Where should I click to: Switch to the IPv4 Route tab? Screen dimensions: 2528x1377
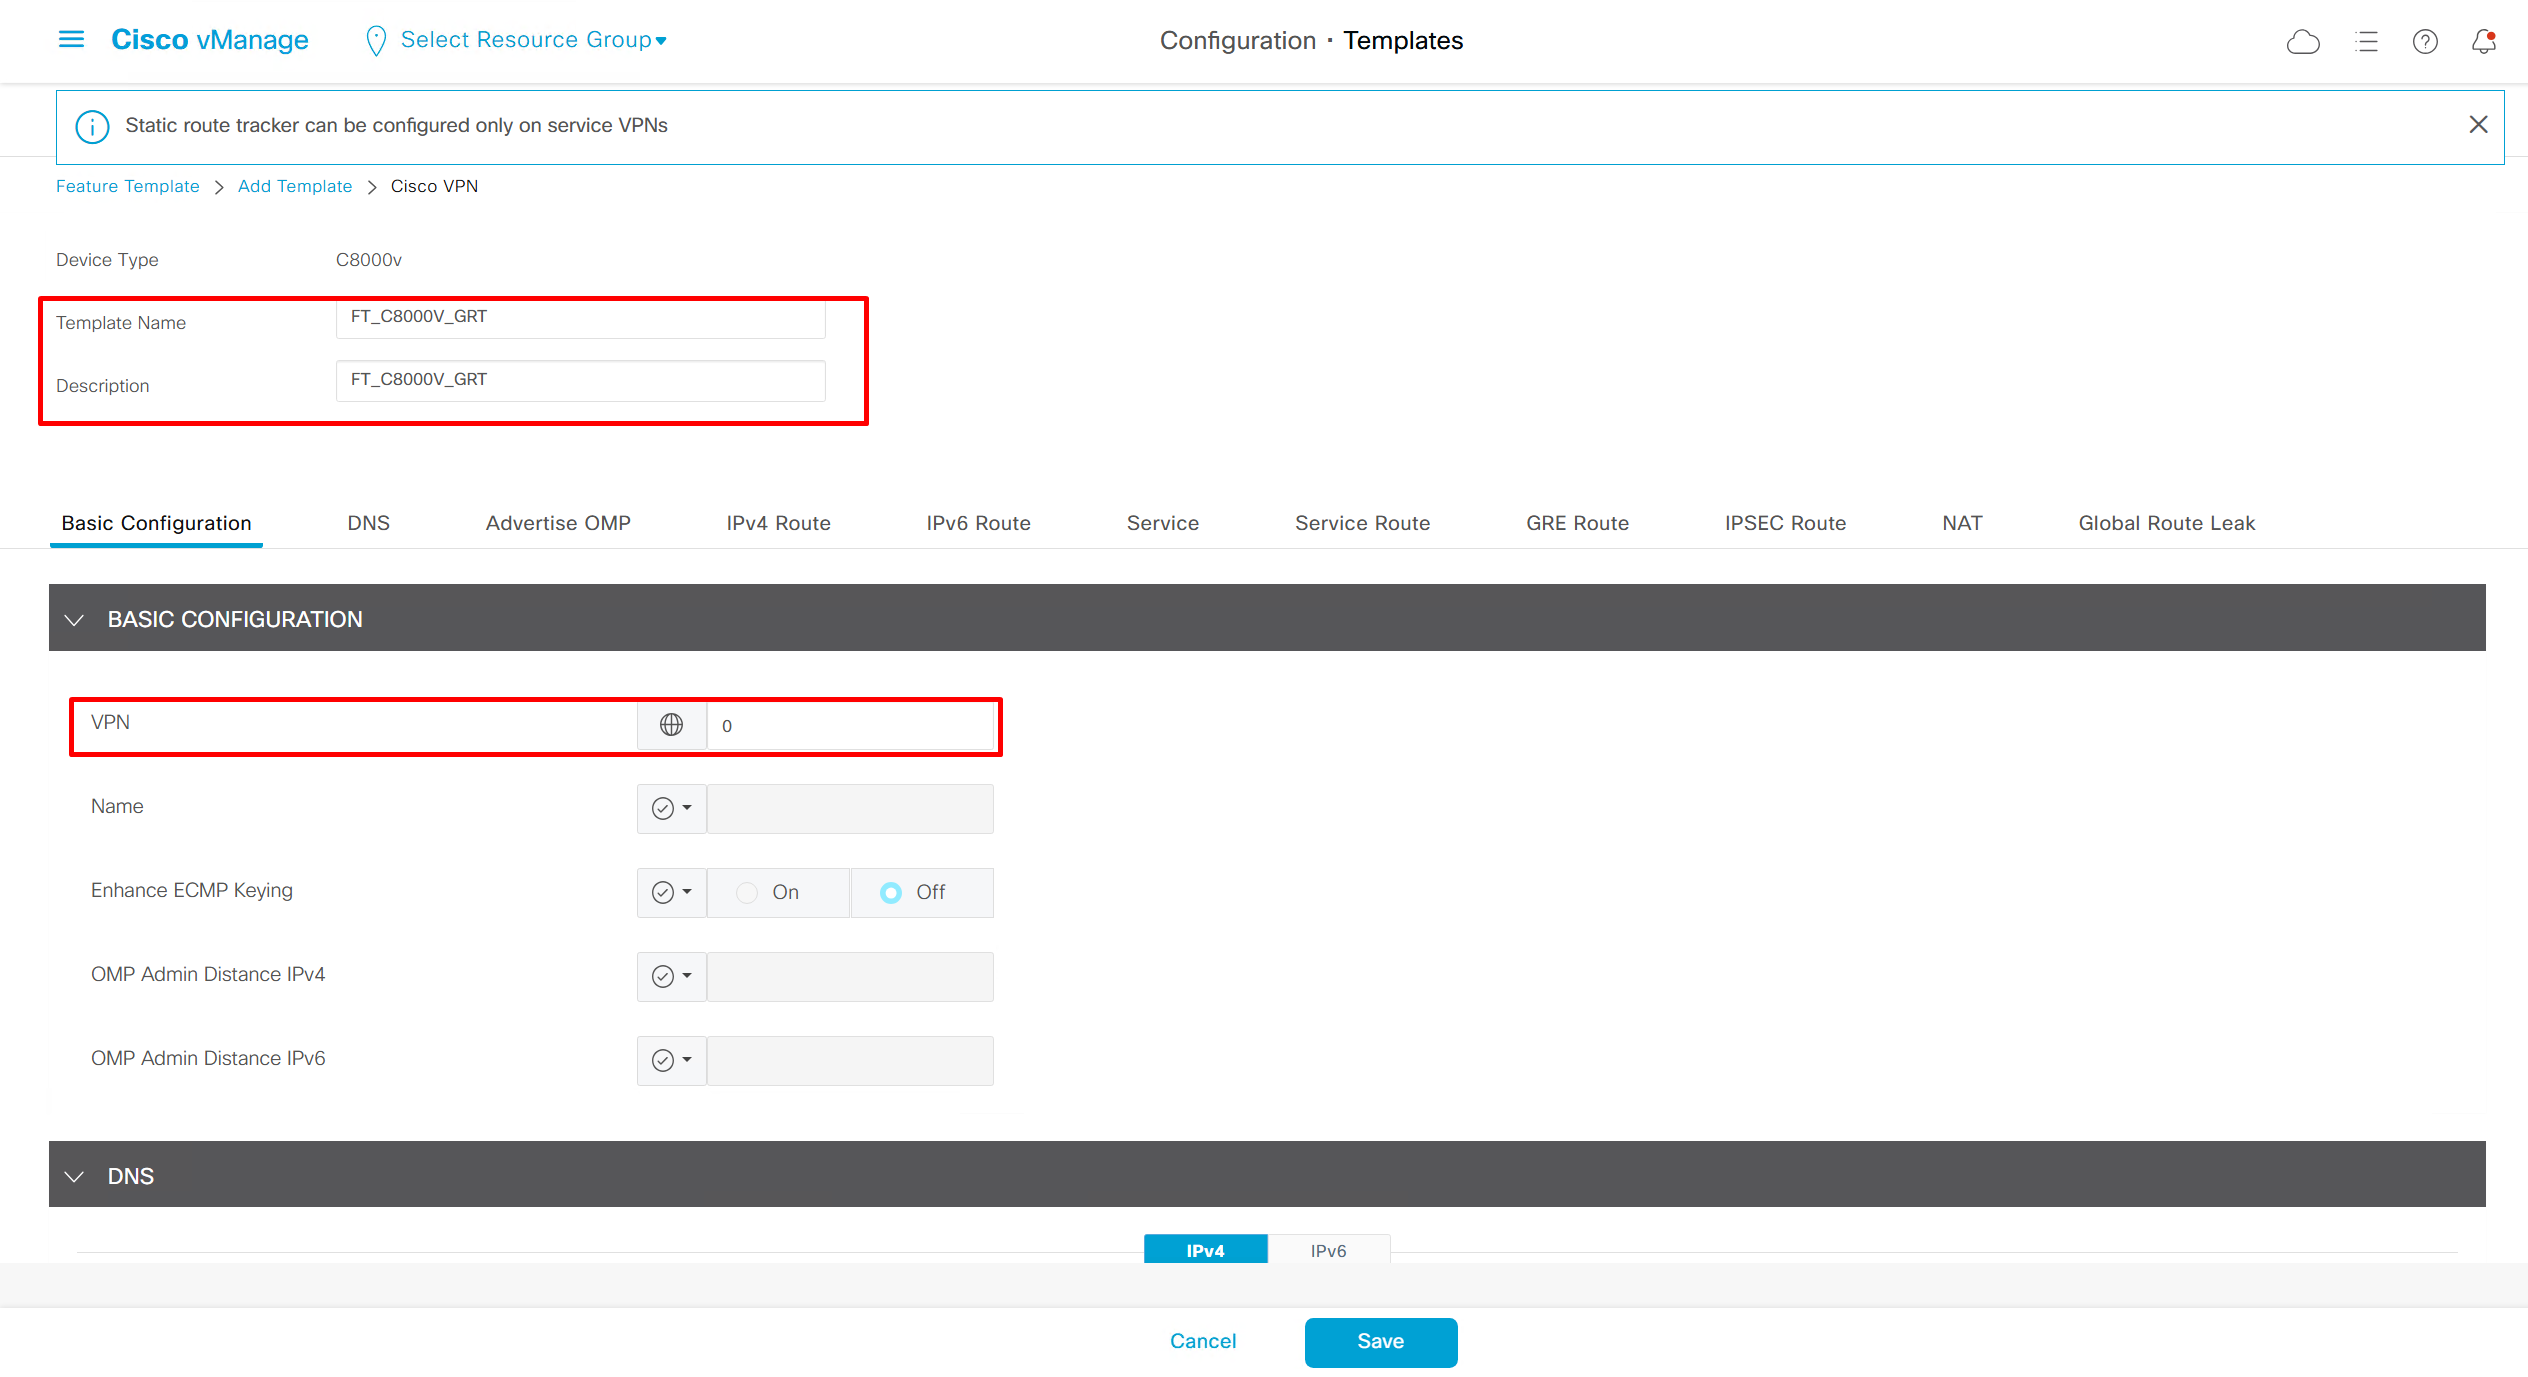click(778, 523)
